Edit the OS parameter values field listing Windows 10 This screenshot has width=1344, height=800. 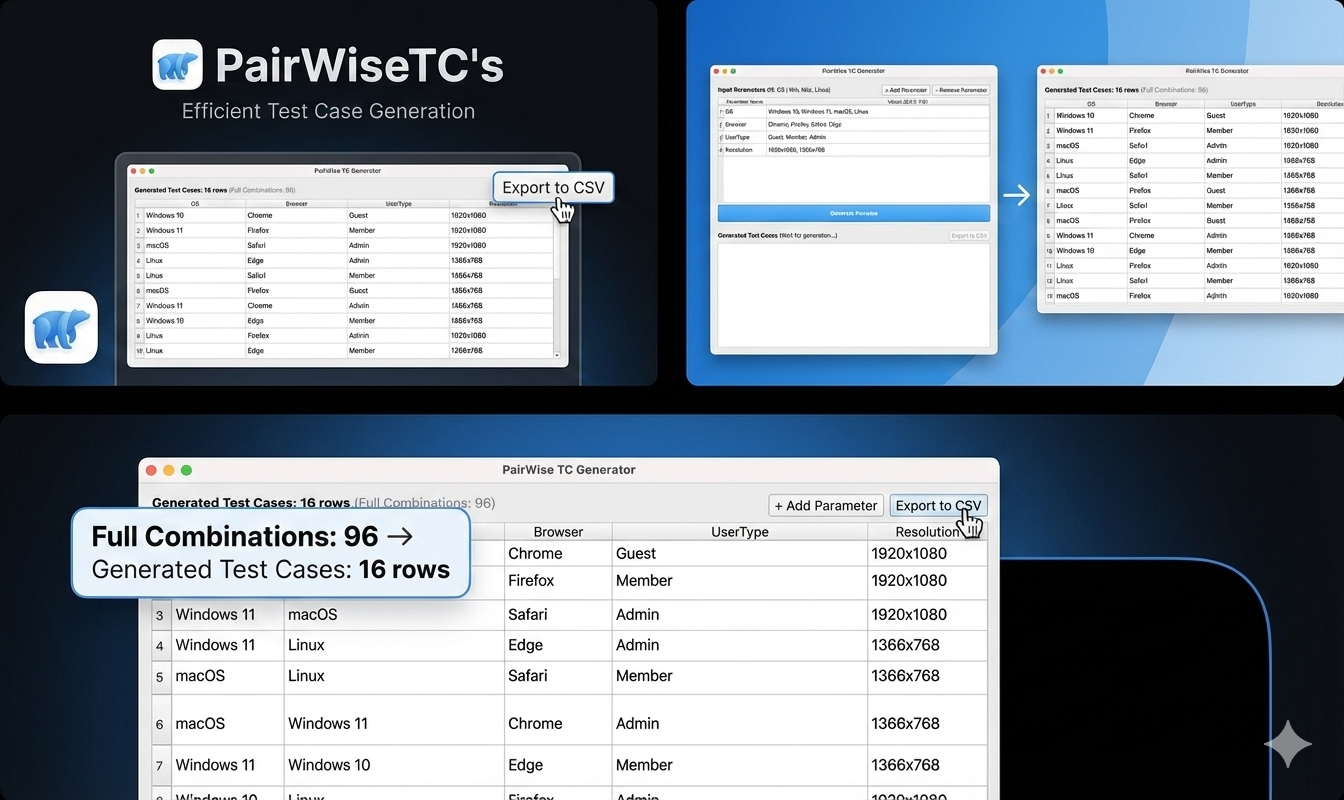[x=820, y=112]
